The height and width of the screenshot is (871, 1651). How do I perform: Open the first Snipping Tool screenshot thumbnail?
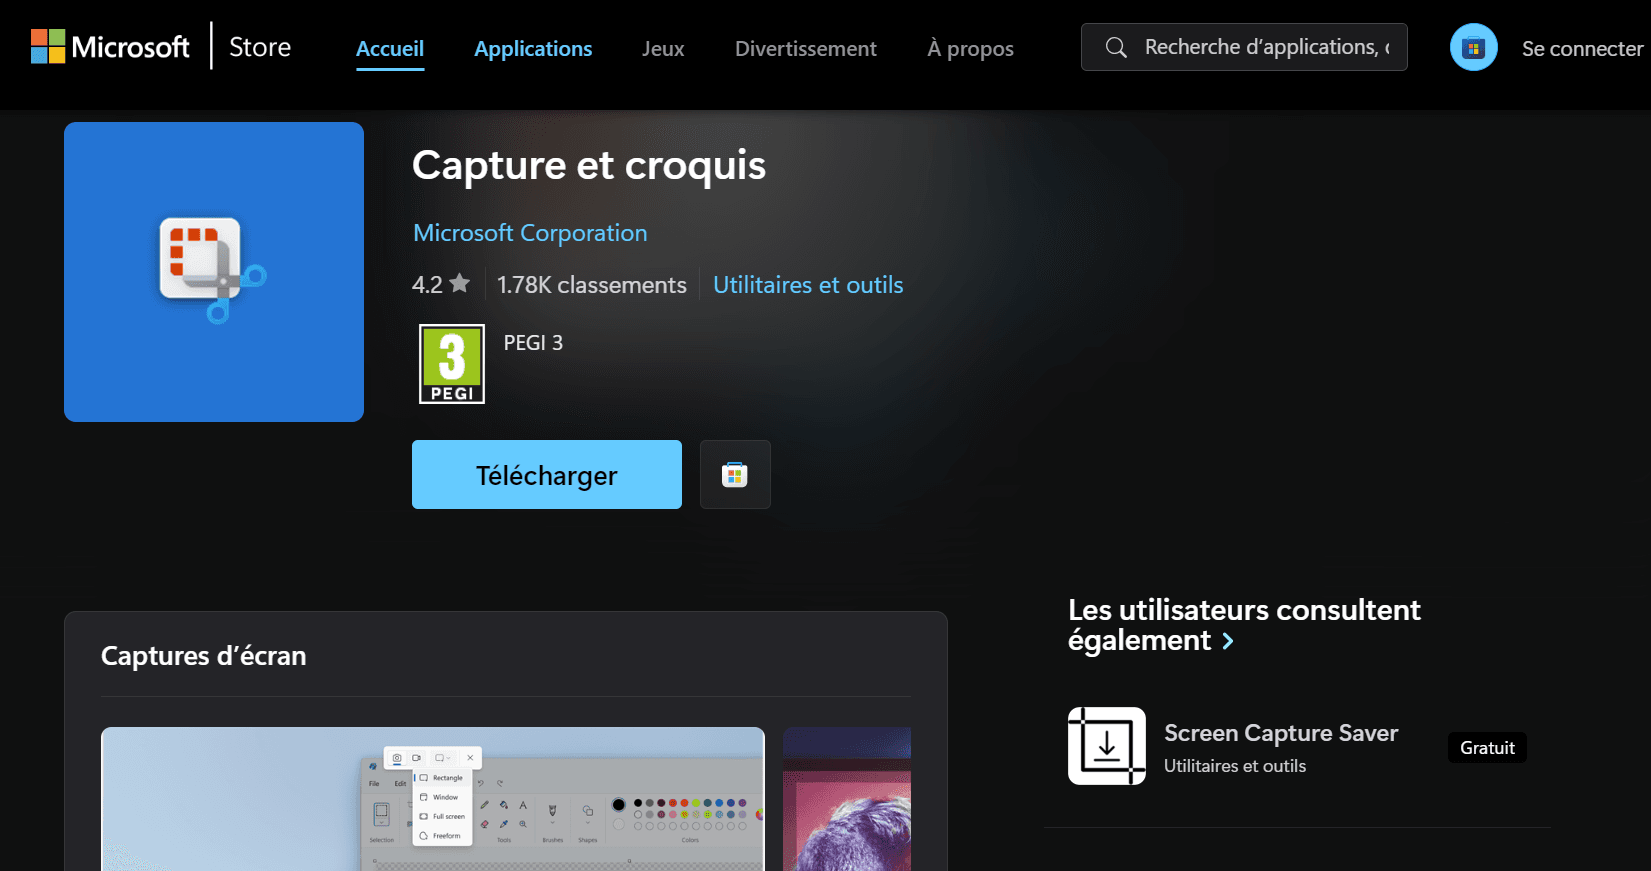coord(433,799)
